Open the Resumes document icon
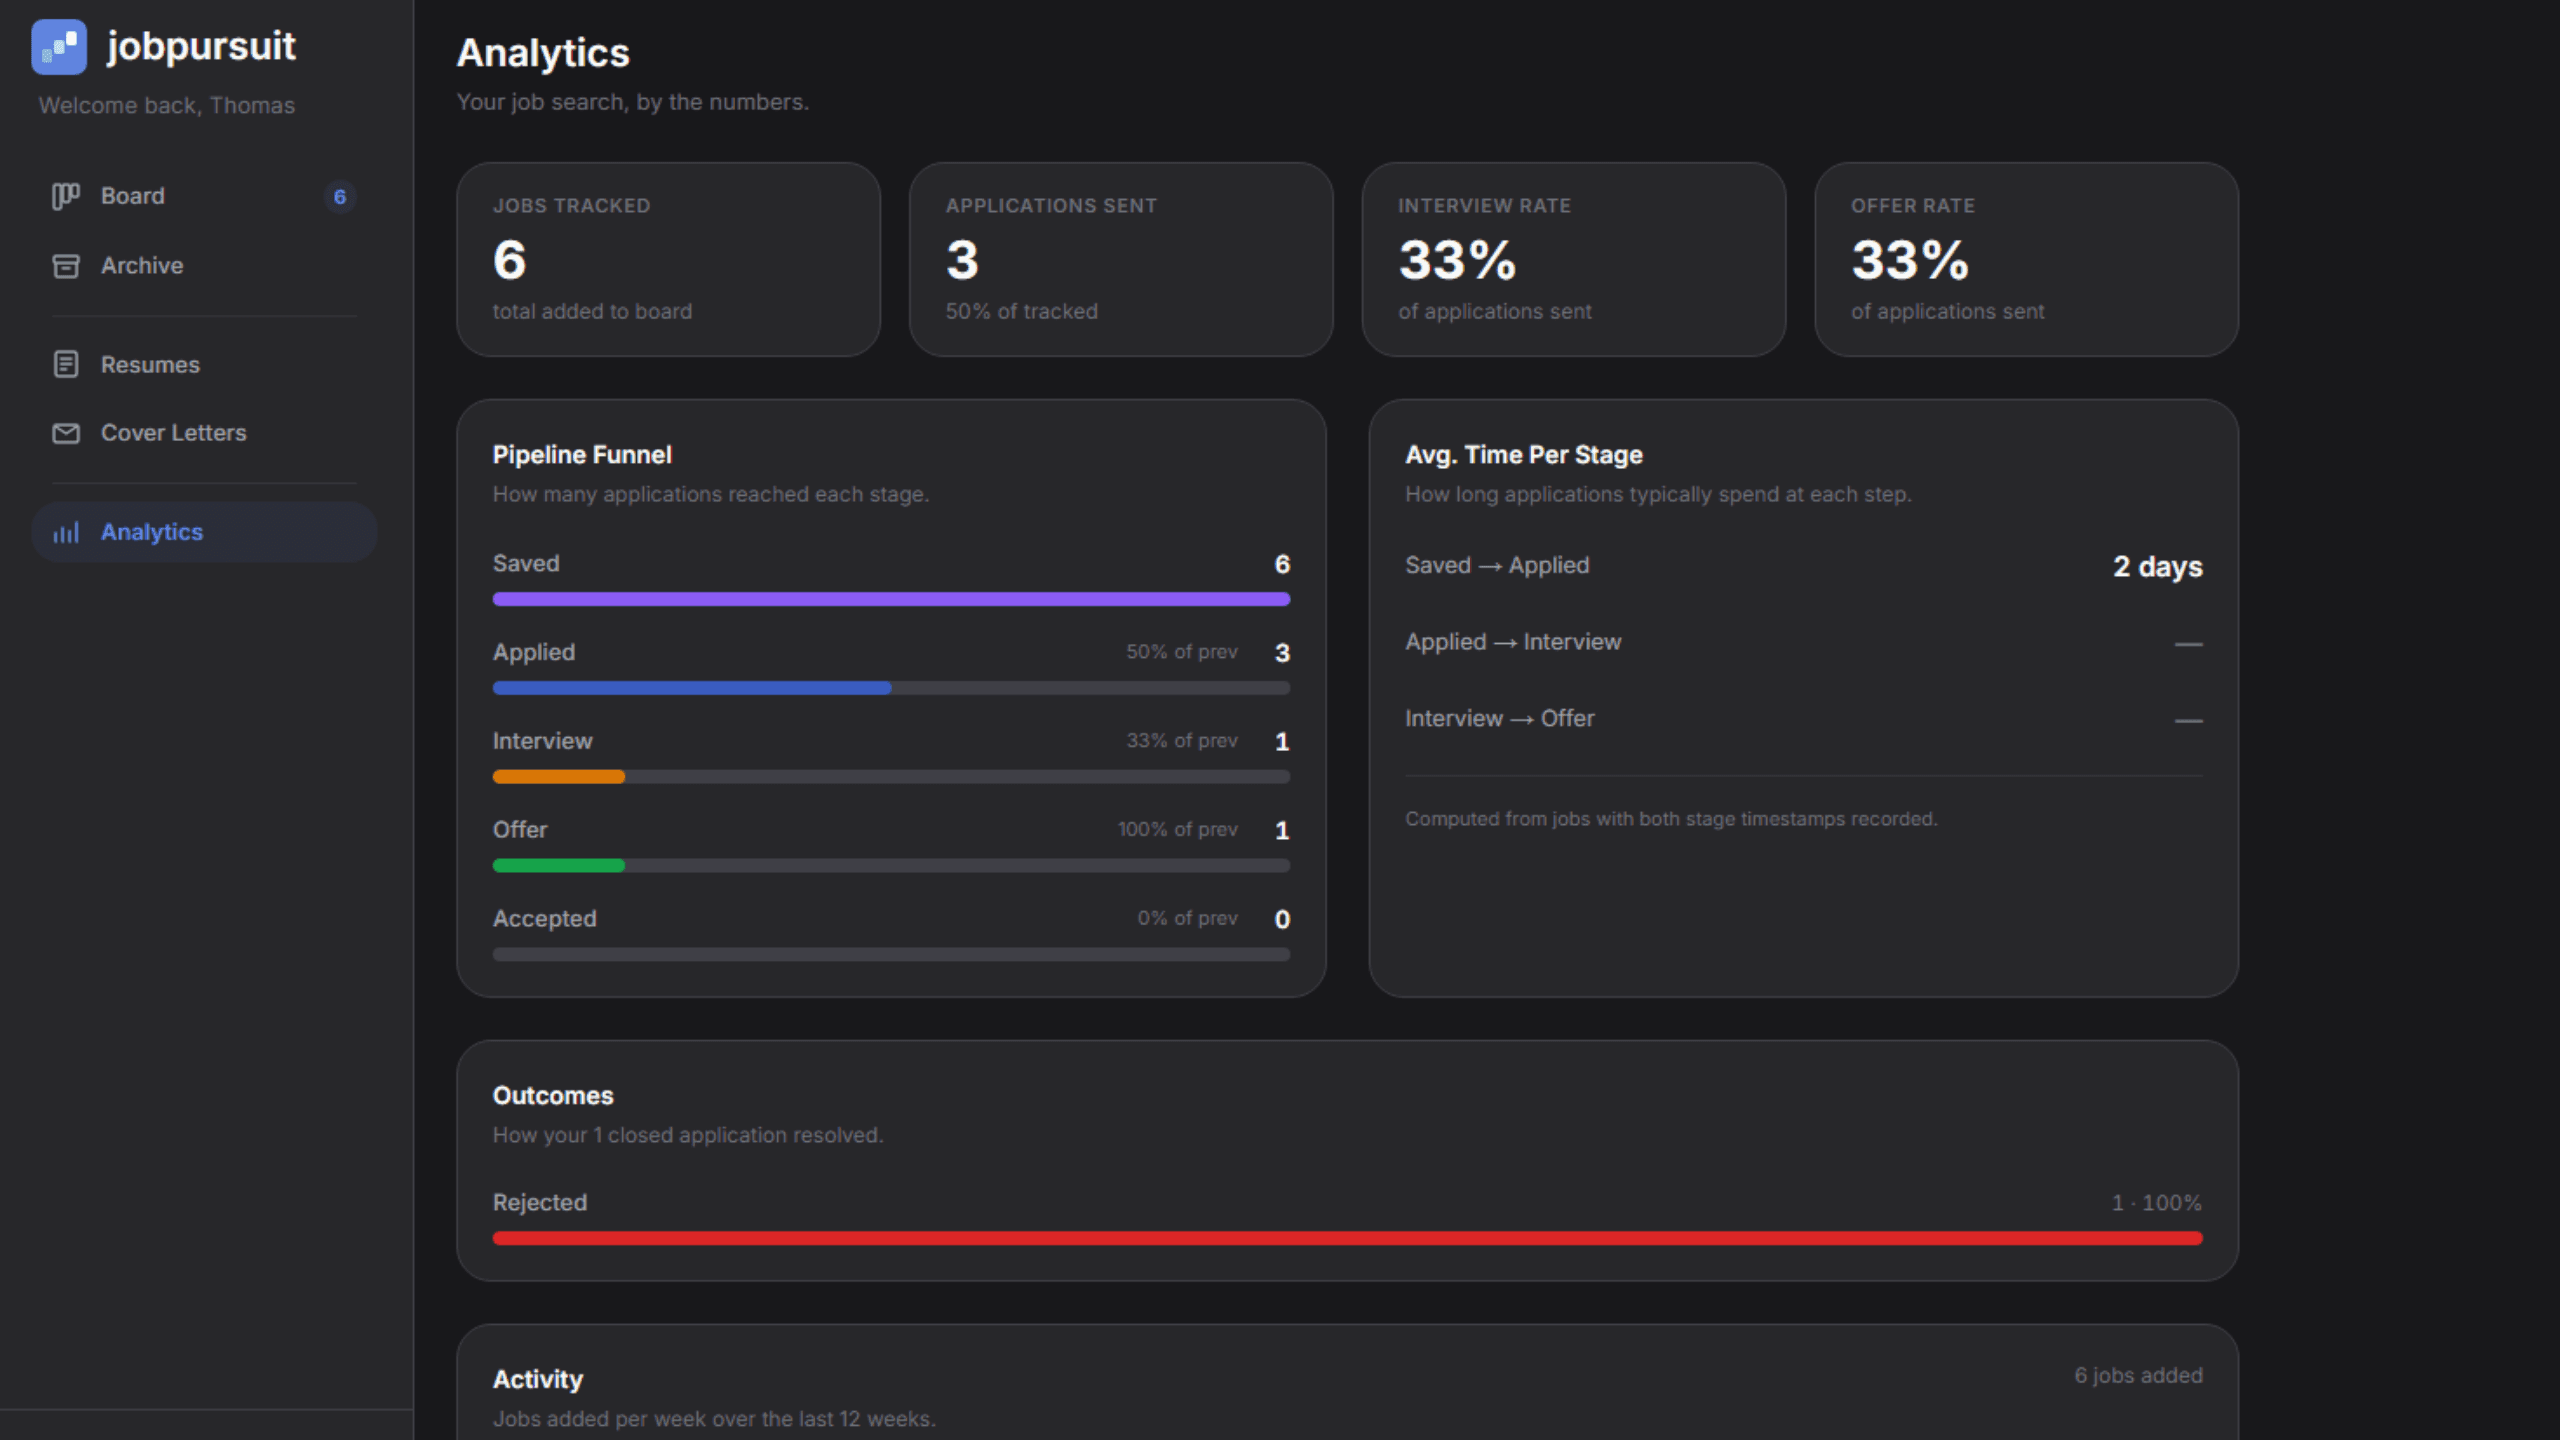 [x=65, y=364]
